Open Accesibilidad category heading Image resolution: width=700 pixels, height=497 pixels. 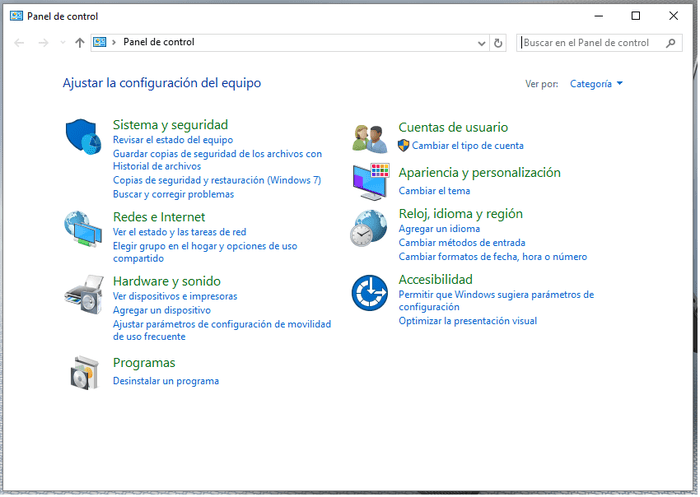435,280
